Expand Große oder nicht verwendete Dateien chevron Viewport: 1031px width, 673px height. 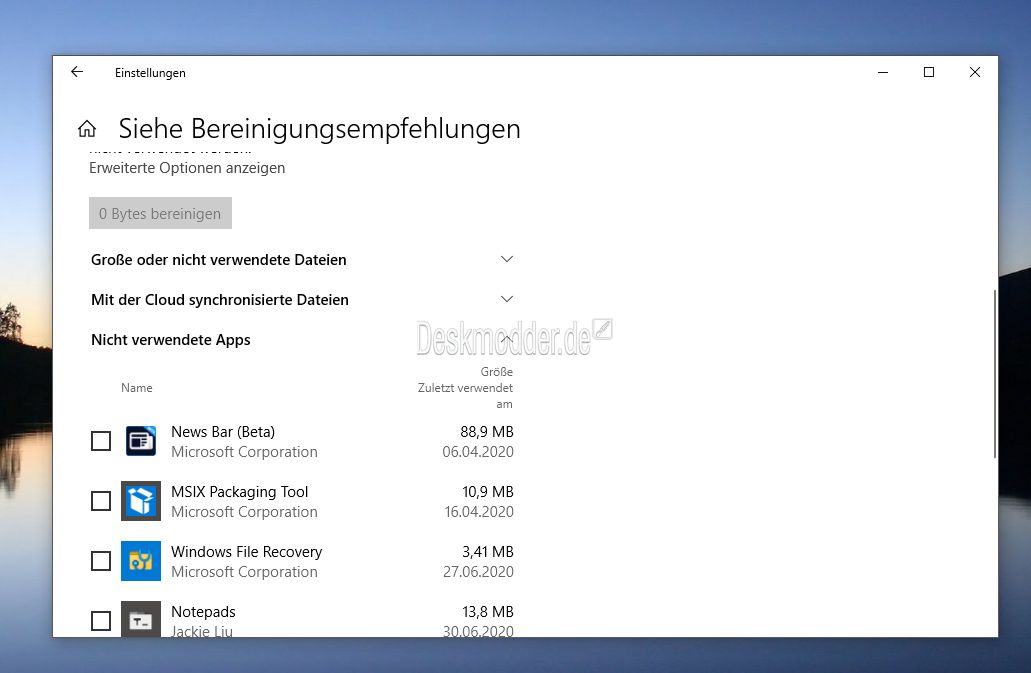[506, 260]
